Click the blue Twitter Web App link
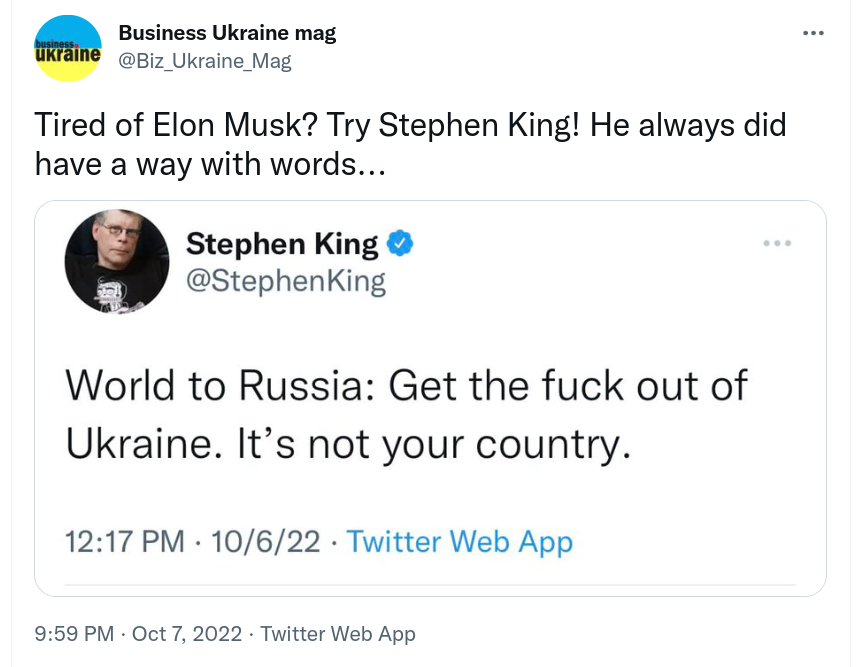862x667 pixels. tap(460, 542)
